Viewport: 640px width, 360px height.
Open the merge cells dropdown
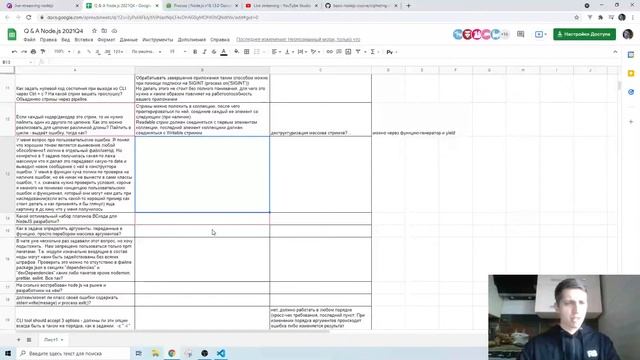[x=259, y=52]
